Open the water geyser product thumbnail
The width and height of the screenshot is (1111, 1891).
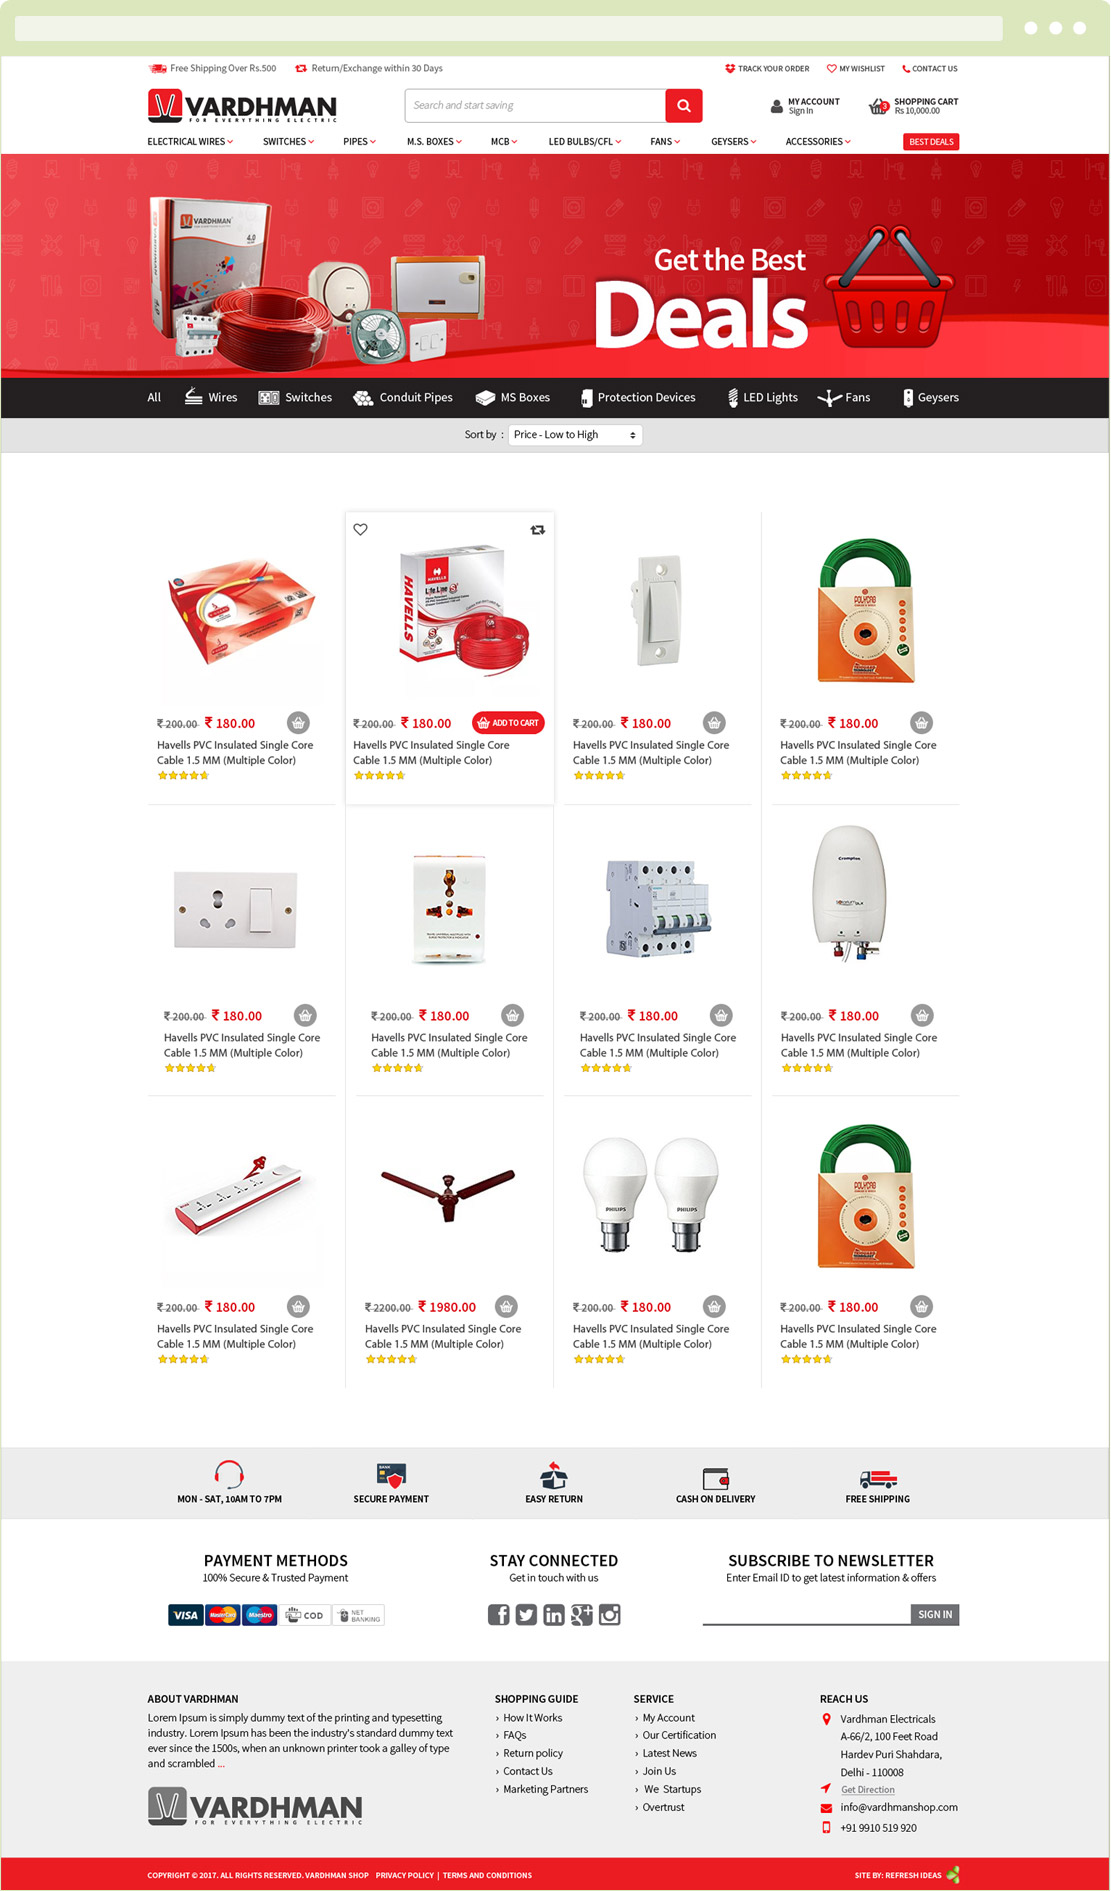tap(851, 893)
